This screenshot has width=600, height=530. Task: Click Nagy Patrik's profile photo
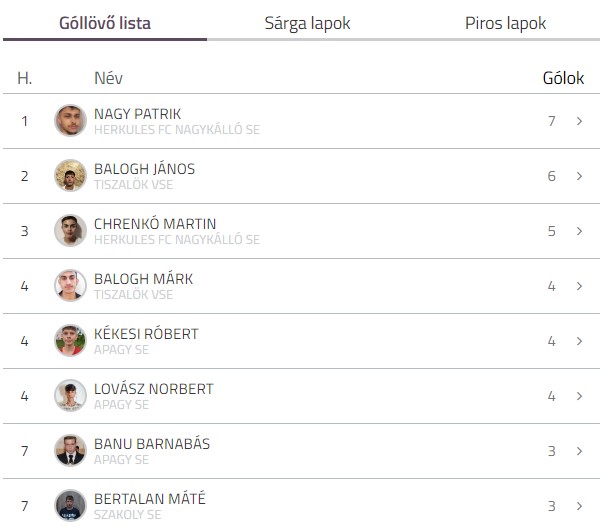(x=70, y=121)
